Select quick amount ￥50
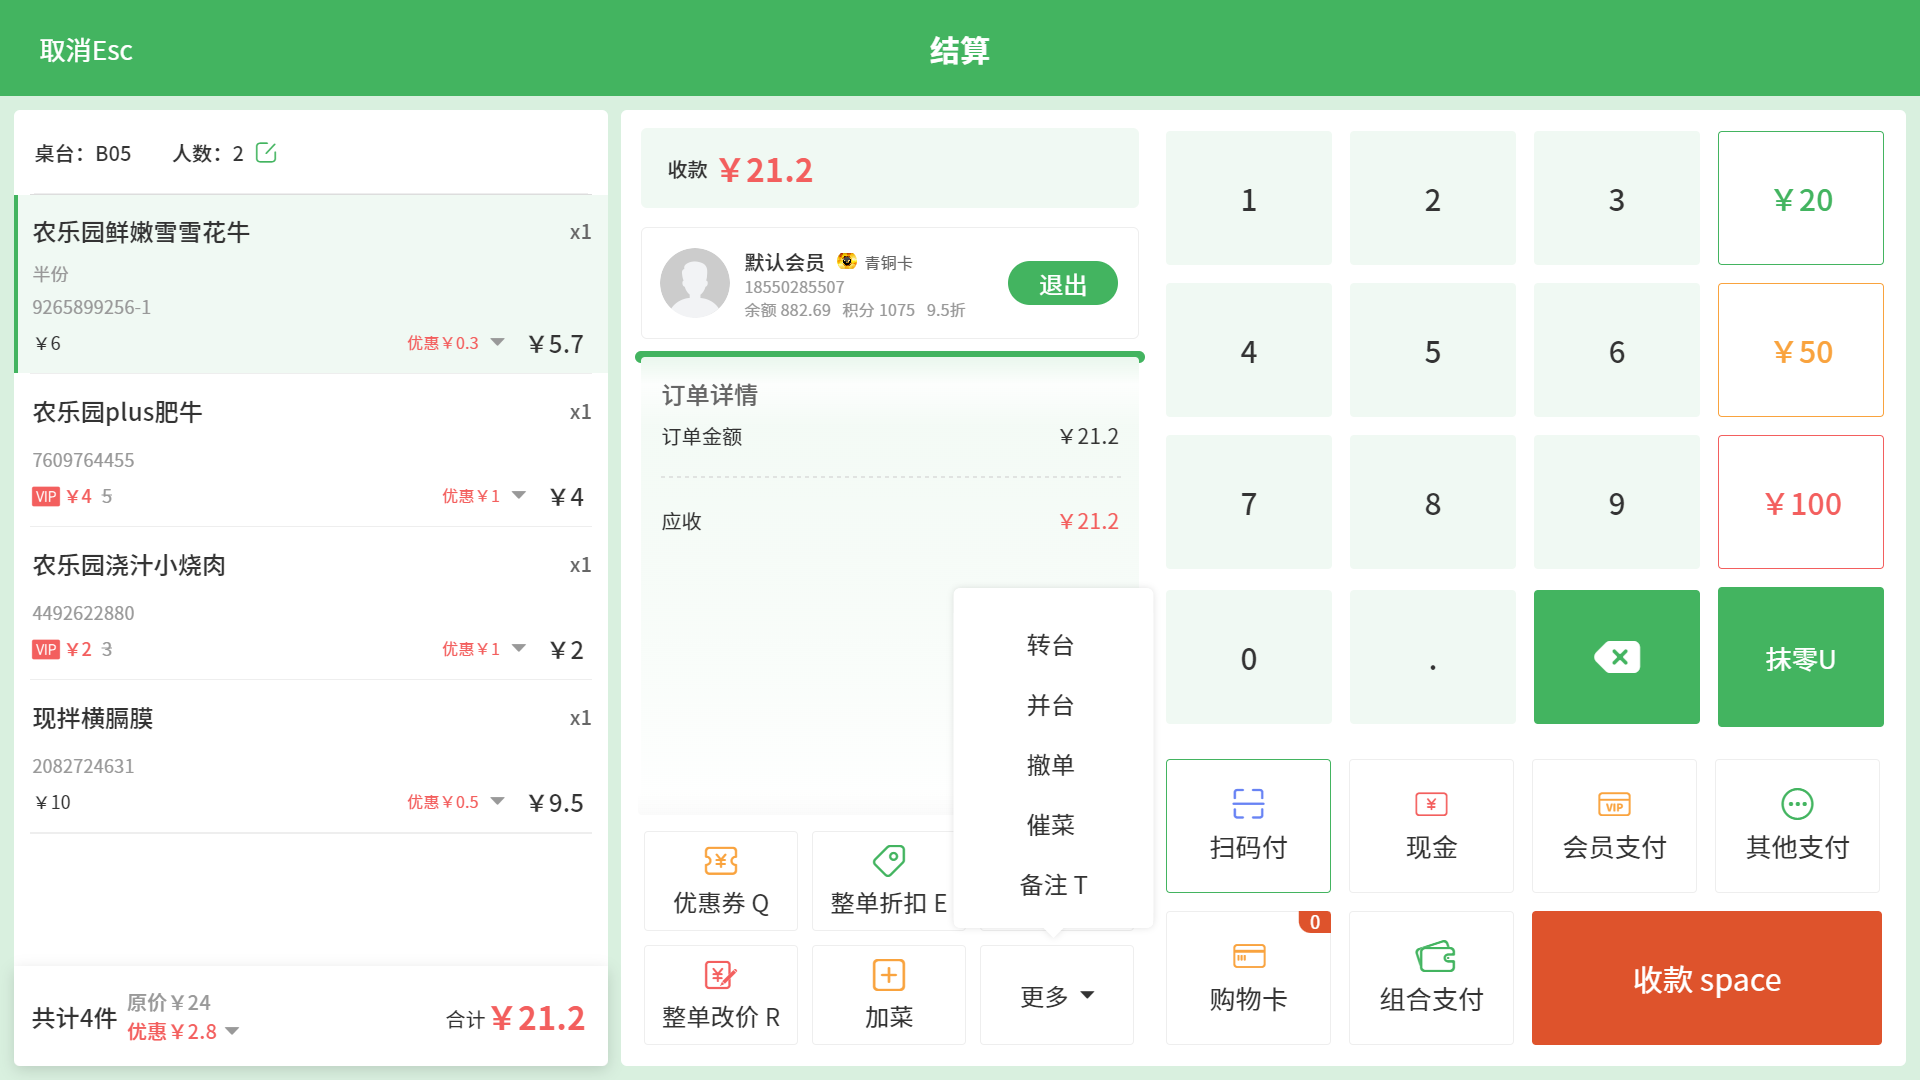This screenshot has width=1920, height=1080. tap(1800, 350)
